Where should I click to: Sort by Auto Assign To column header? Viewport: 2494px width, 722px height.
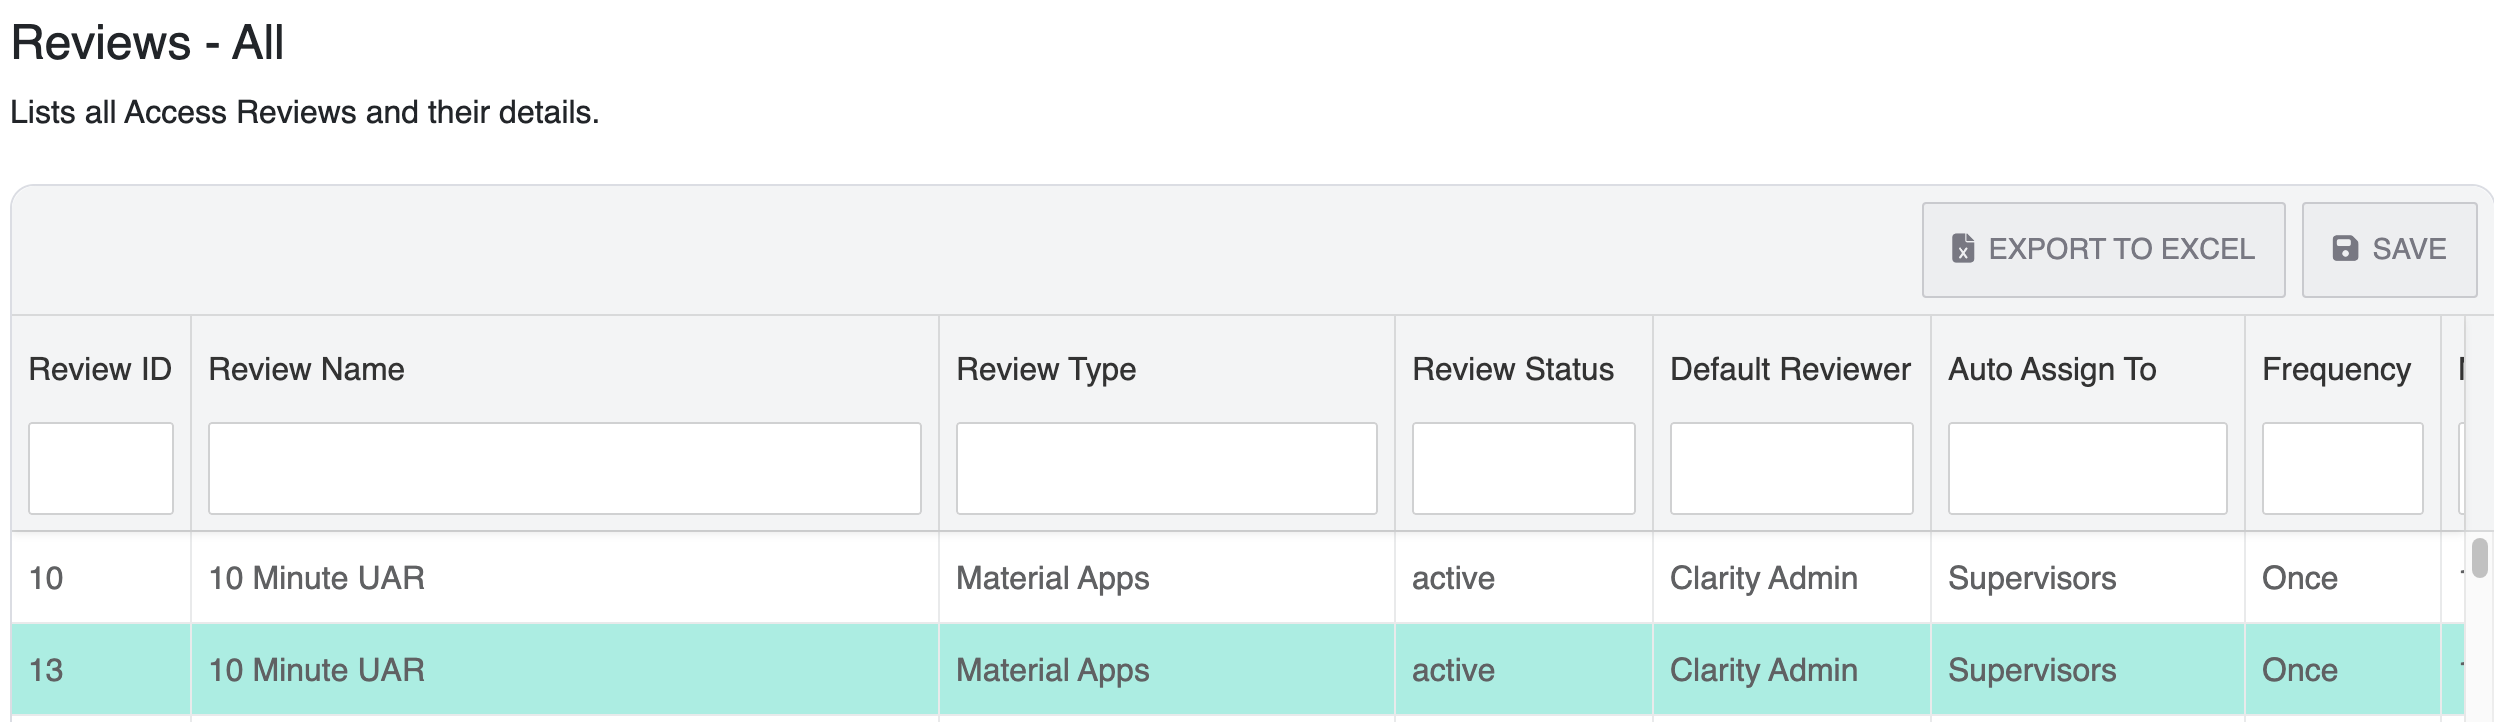coord(2052,369)
